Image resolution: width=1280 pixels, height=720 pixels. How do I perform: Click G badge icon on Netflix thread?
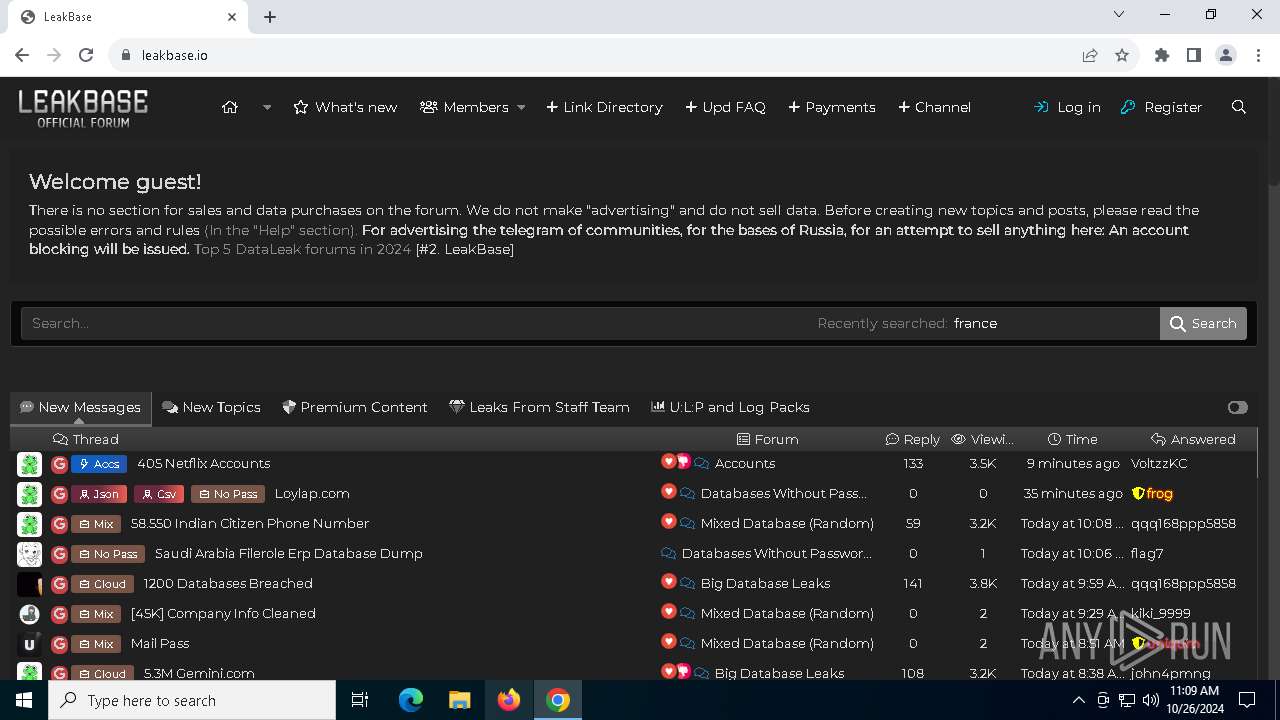coord(59,464)
